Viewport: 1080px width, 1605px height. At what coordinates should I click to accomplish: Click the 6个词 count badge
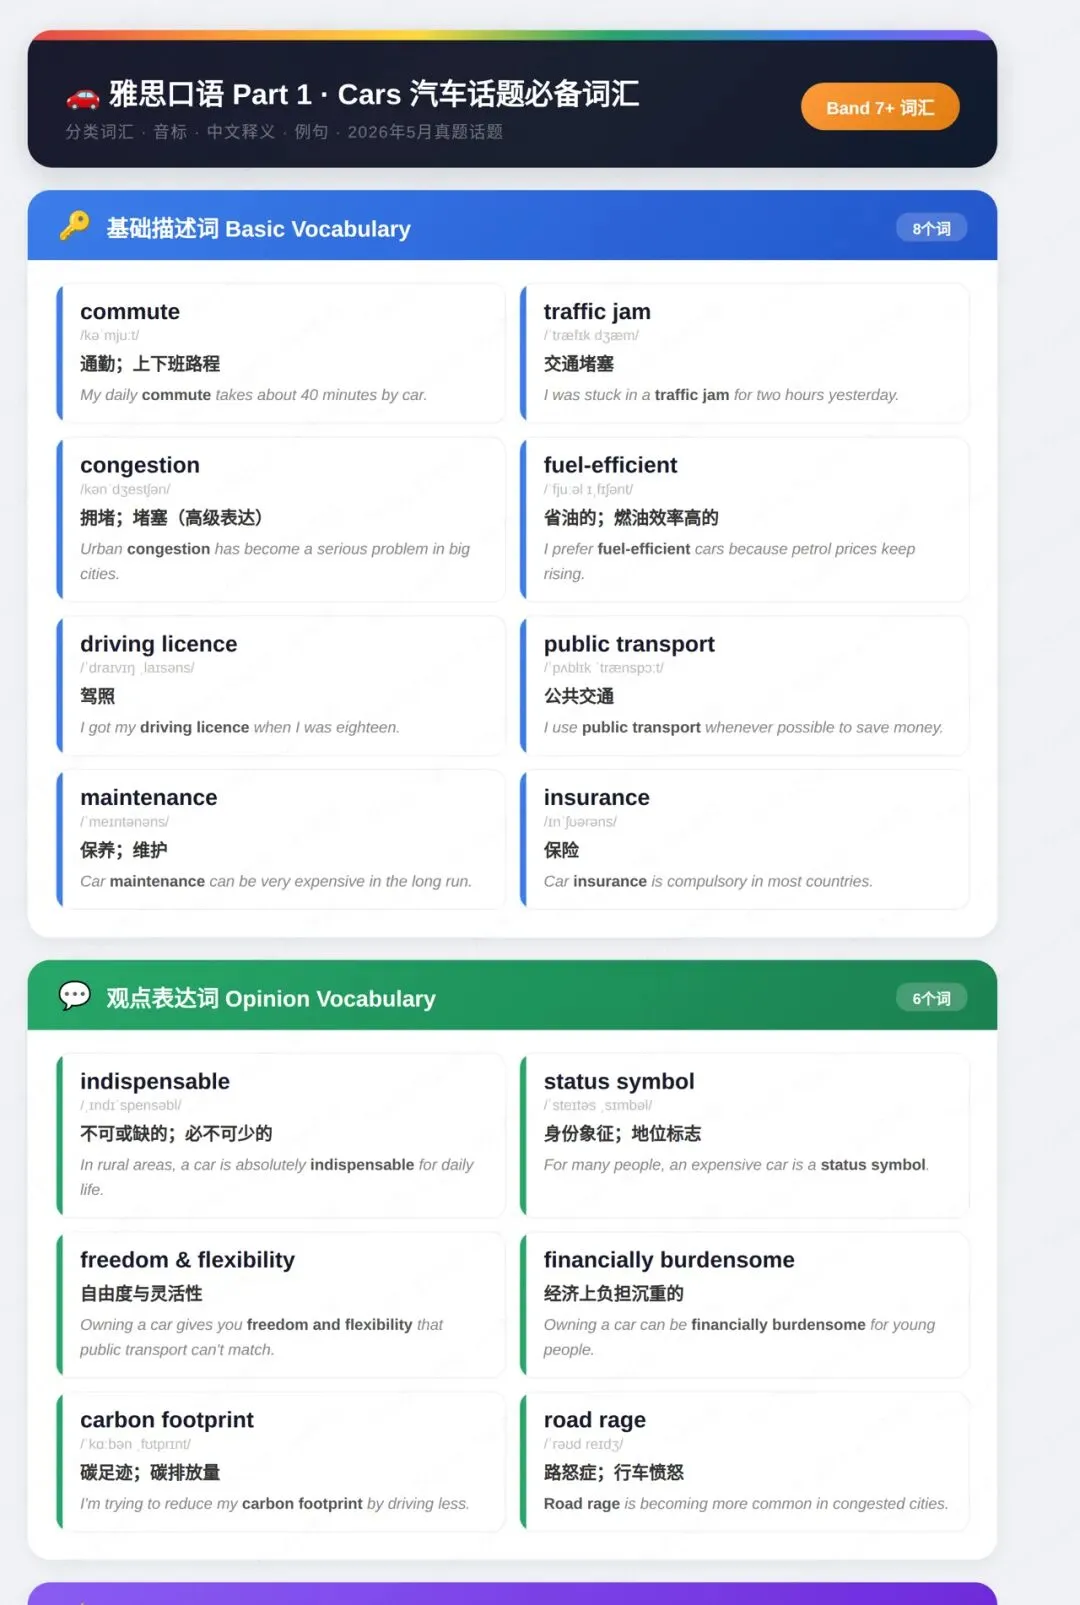[x=931, y=998]
